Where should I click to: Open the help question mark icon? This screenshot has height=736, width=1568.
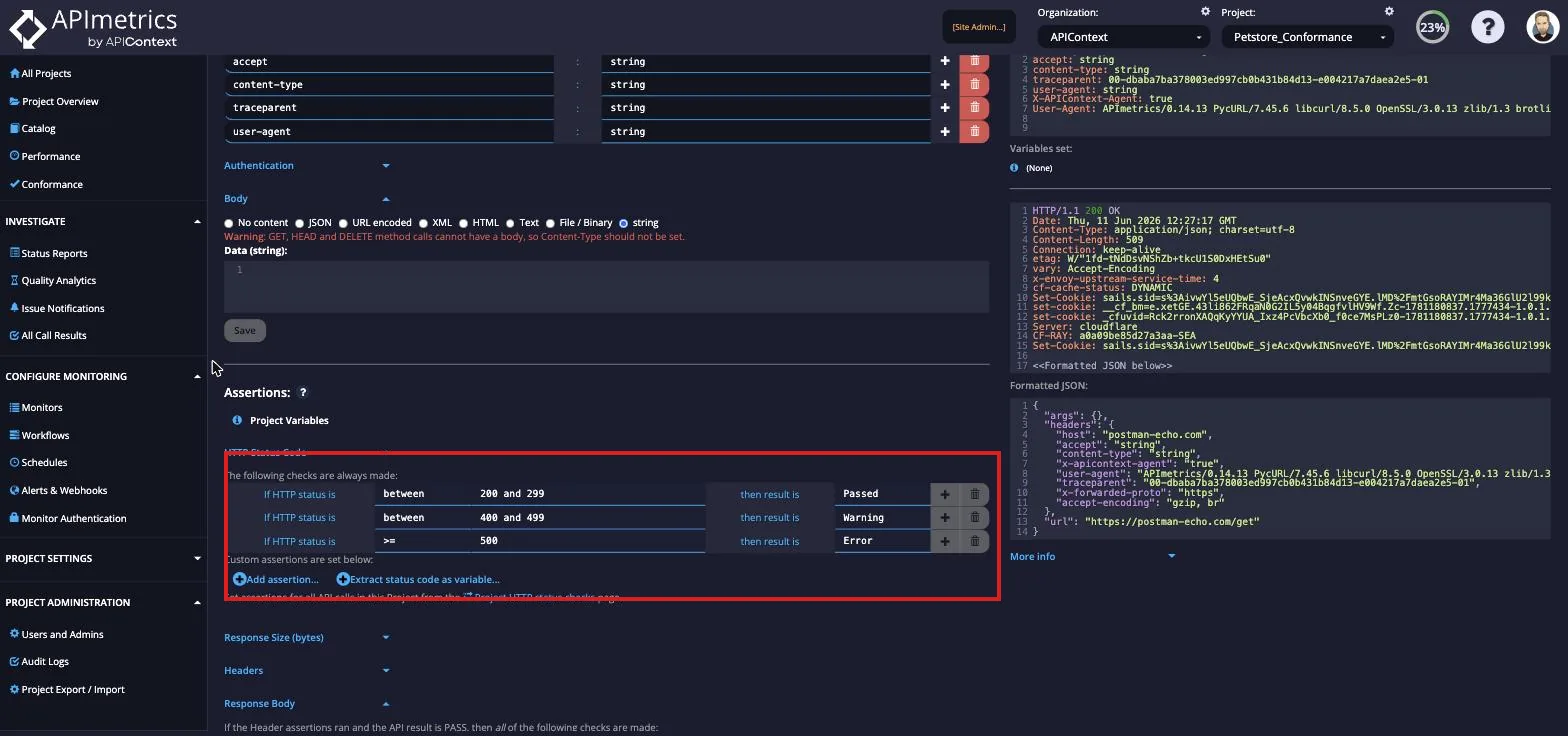pyautogui.click(x=1487, y=27)
